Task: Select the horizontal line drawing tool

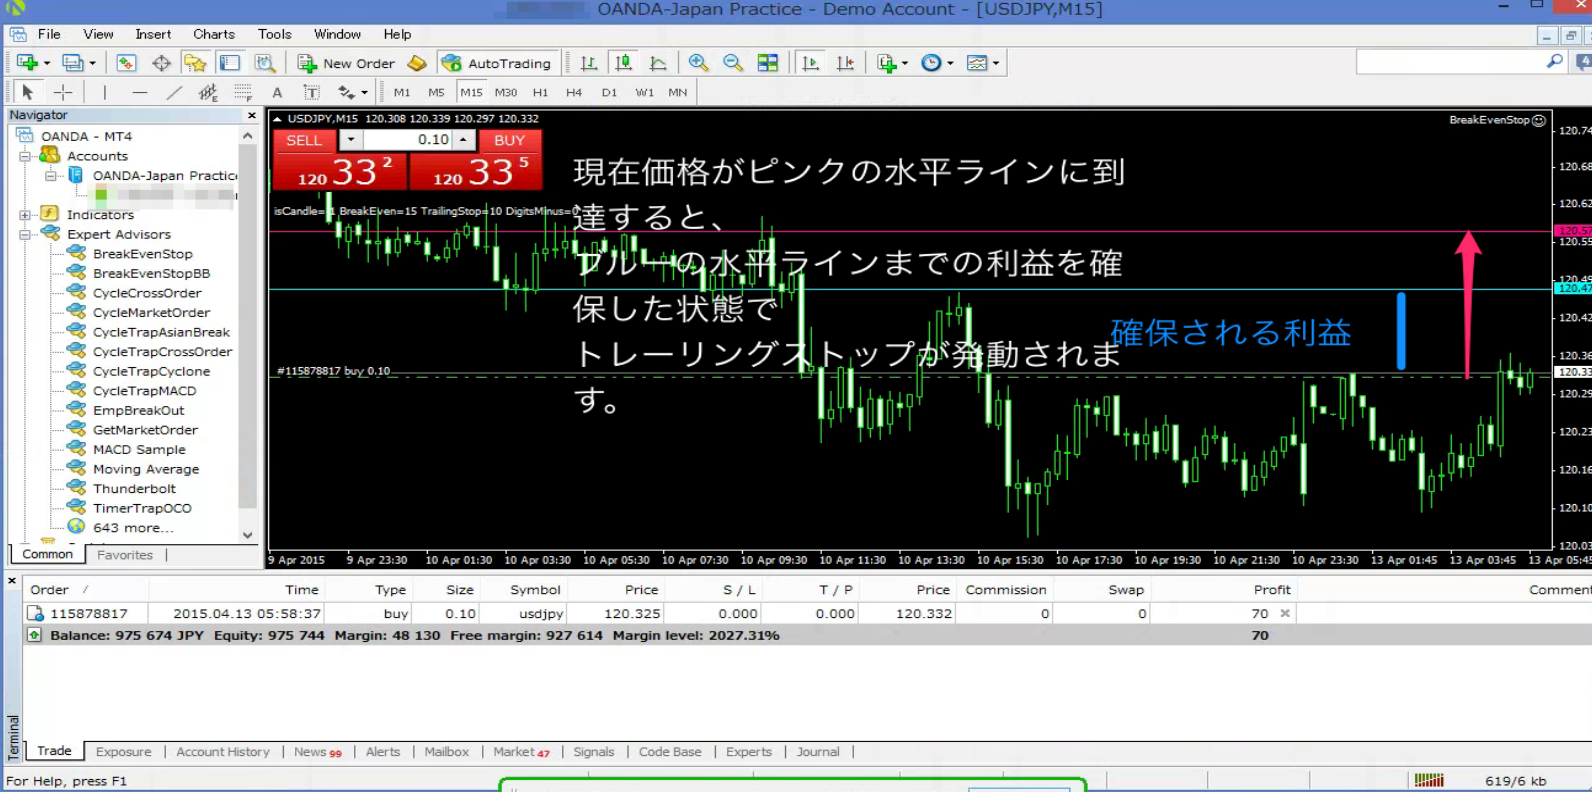Action: click(x=140, y=92)
